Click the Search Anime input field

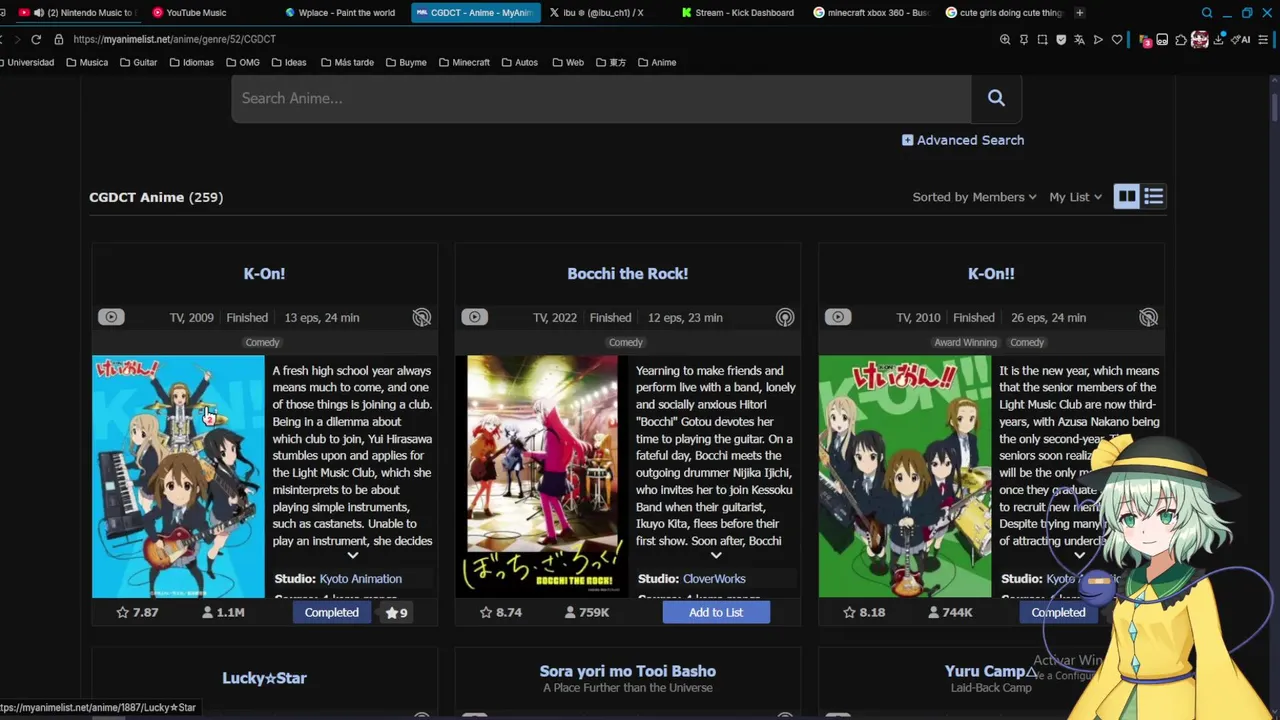click(601, 98)
